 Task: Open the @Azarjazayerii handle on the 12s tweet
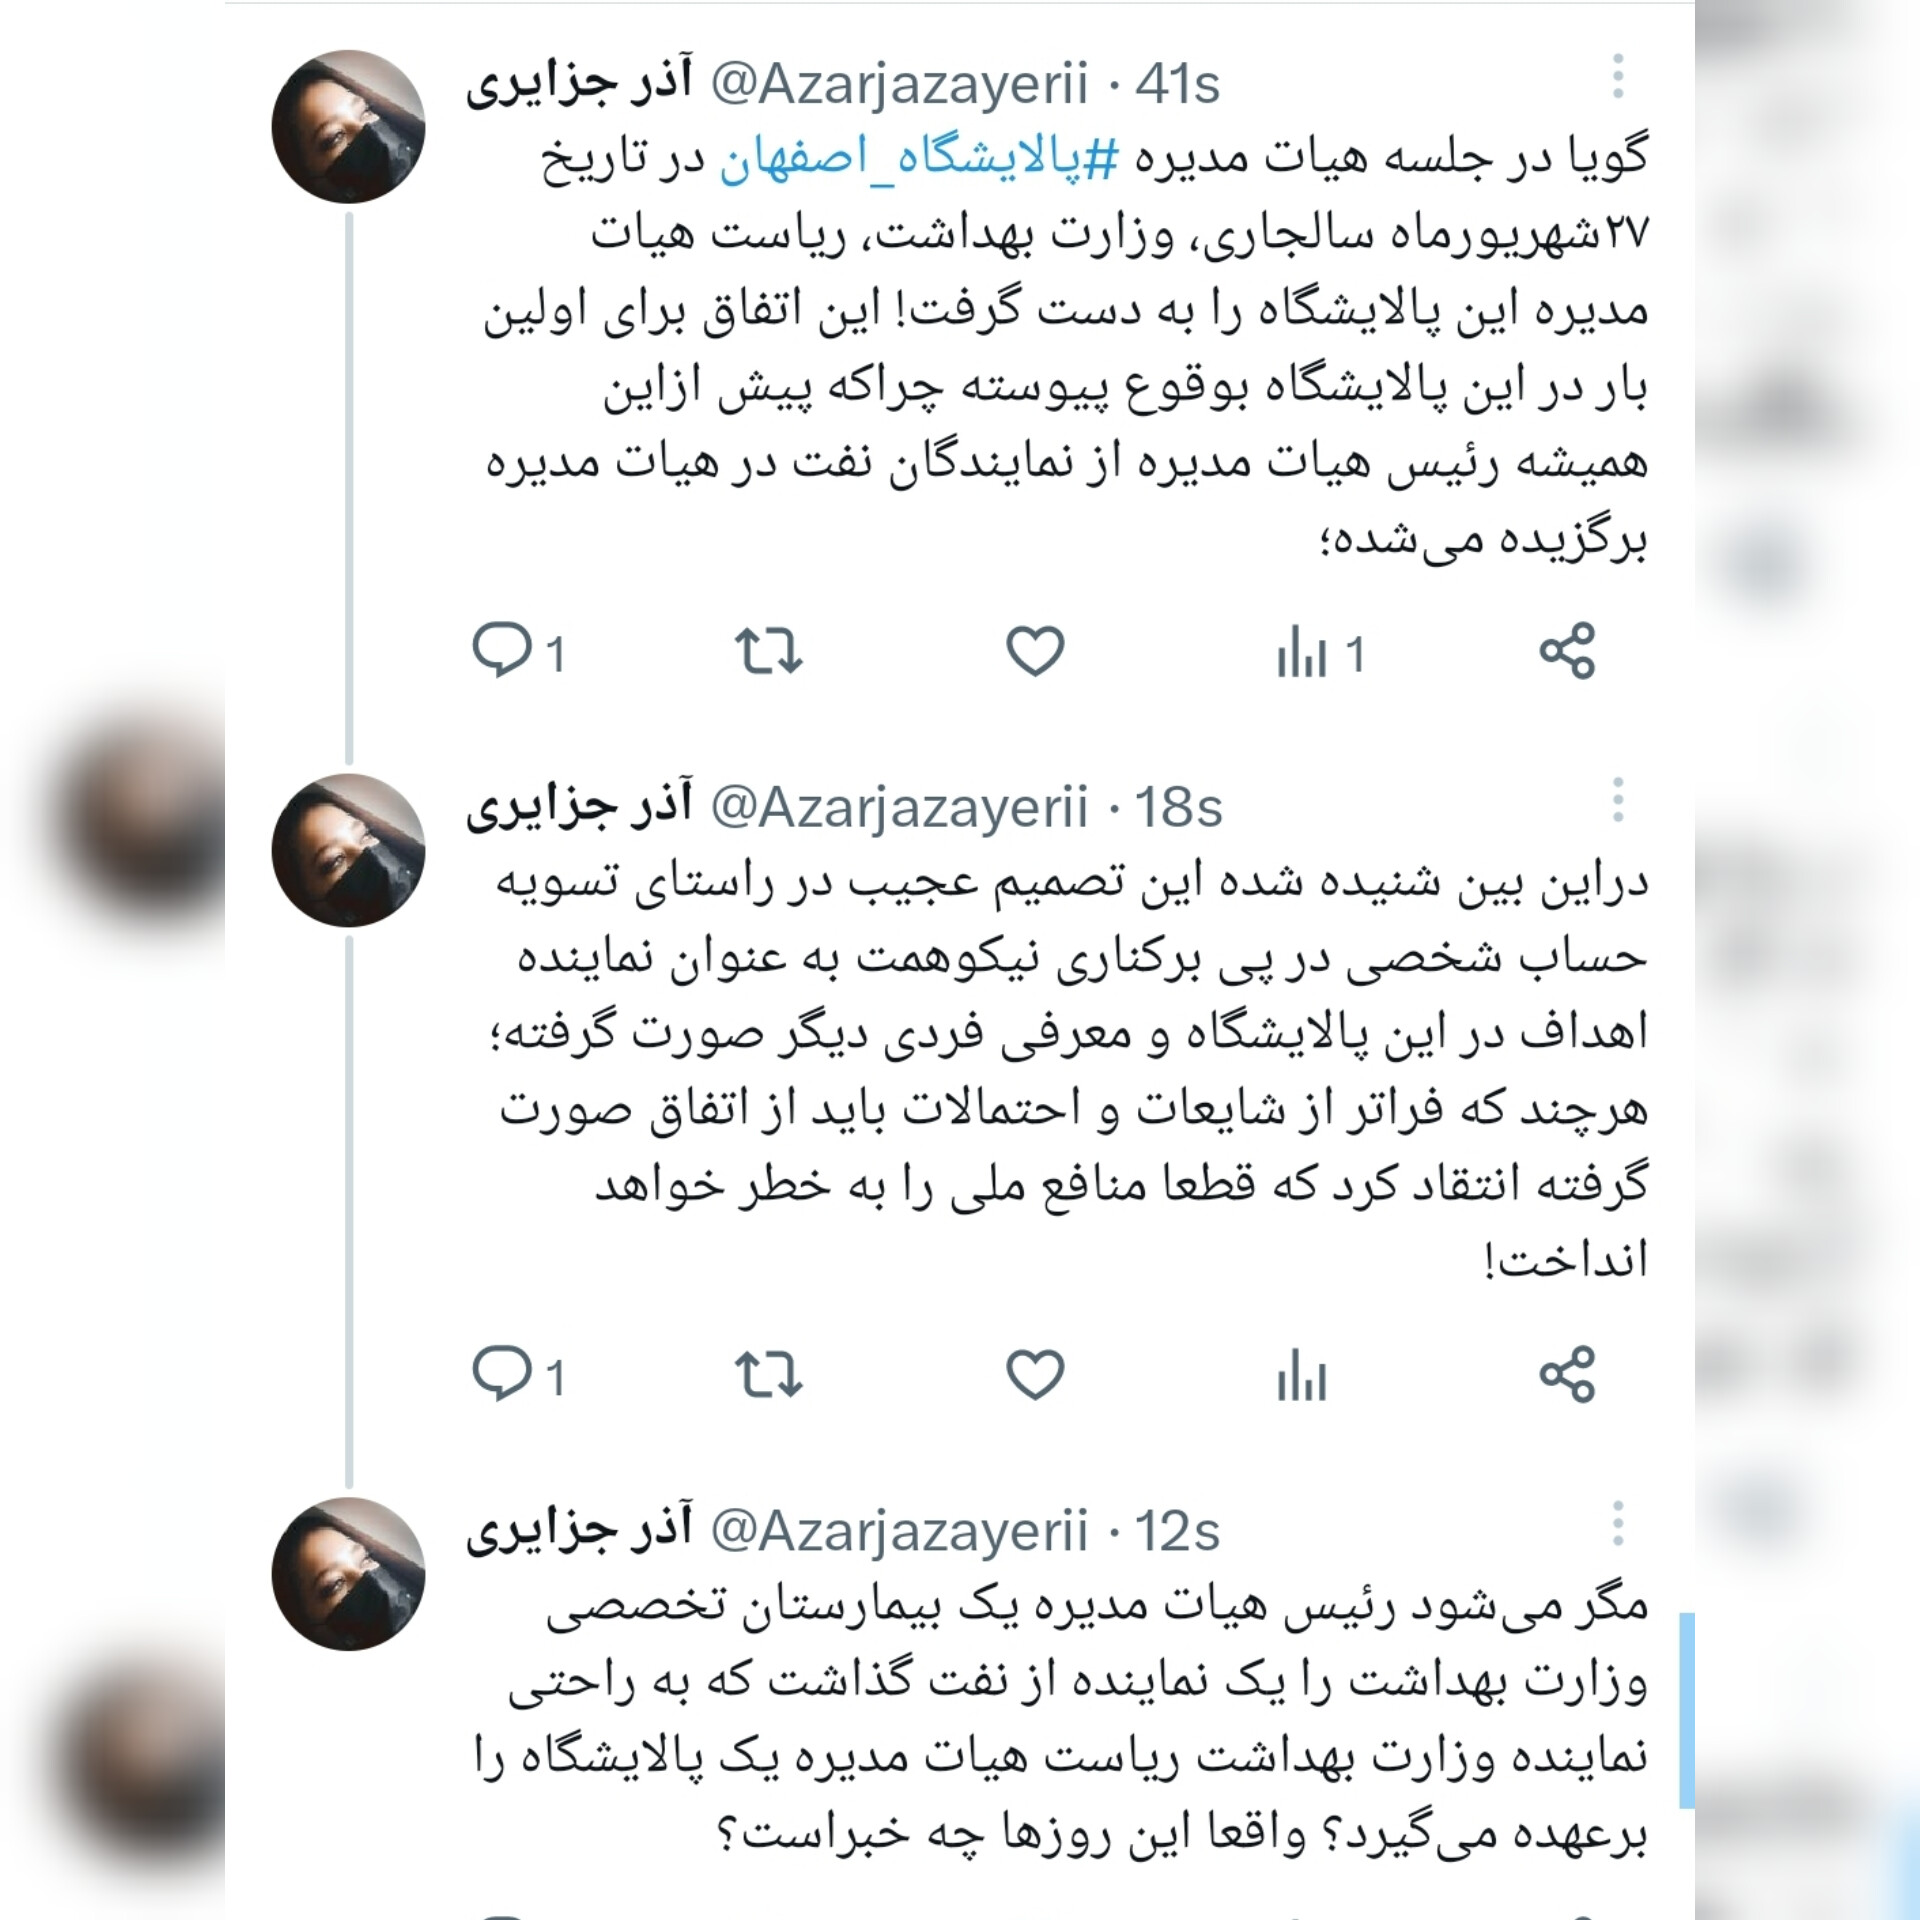coord(899,1533)
